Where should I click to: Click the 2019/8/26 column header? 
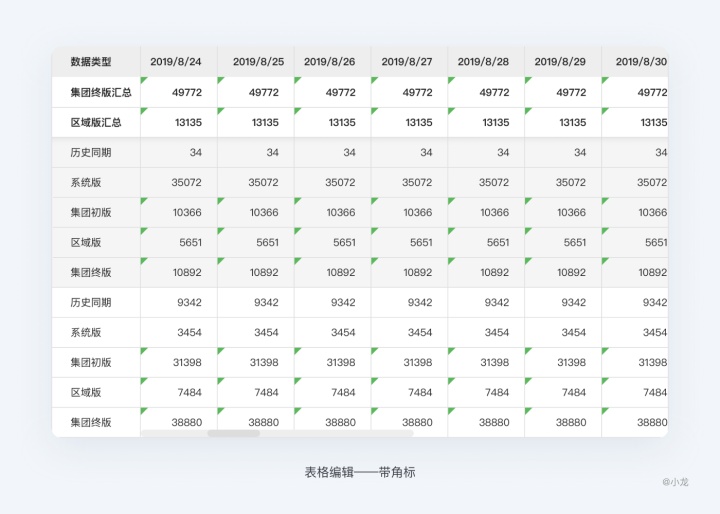[x=330, y=62]
